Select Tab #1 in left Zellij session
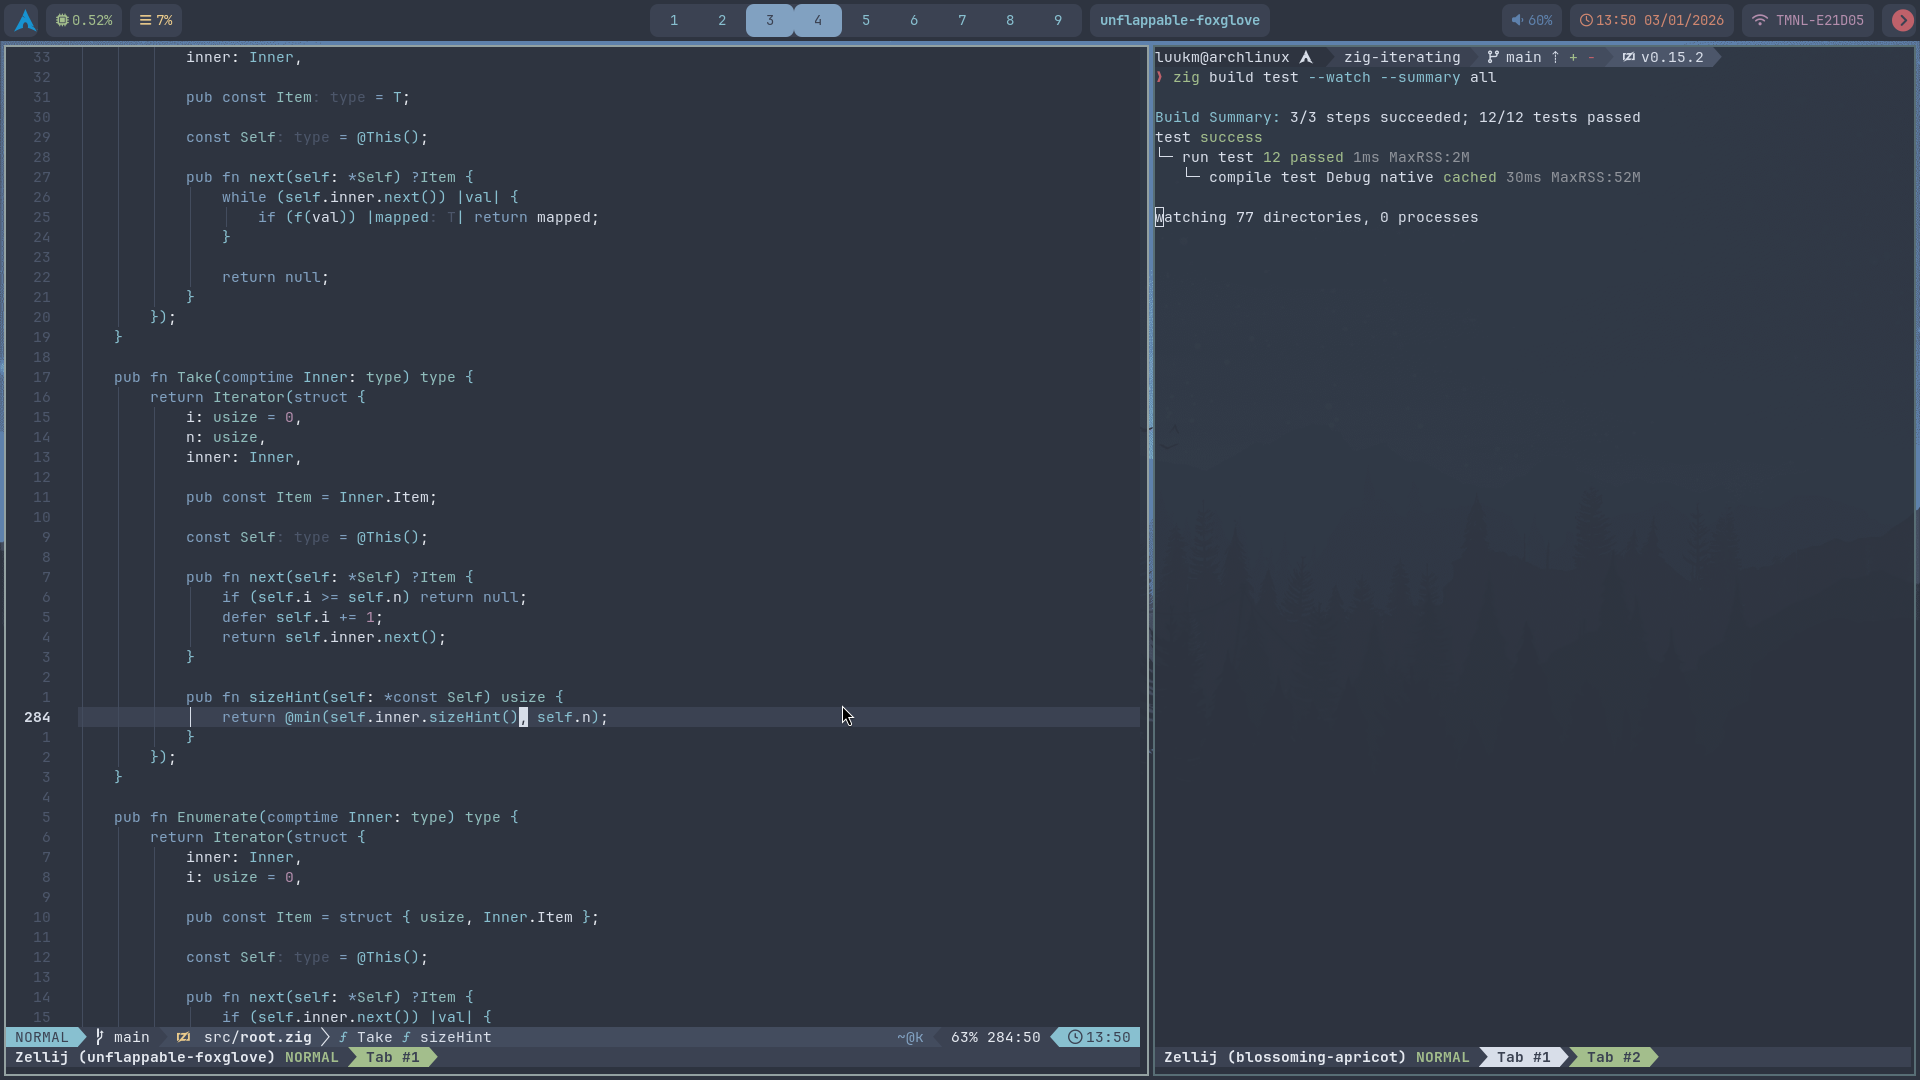 pos(392,1057)
